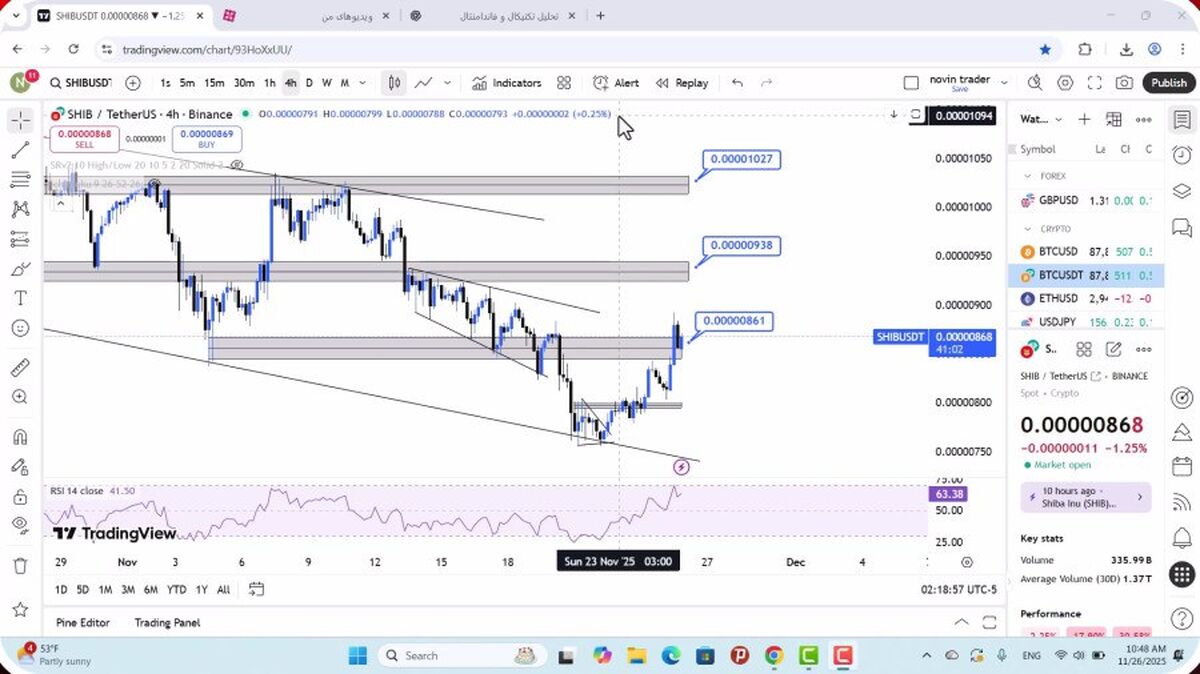Screen dimensions: 1200x674
Task: Open the indicator templates grid icon
Action: click(564, 83)
